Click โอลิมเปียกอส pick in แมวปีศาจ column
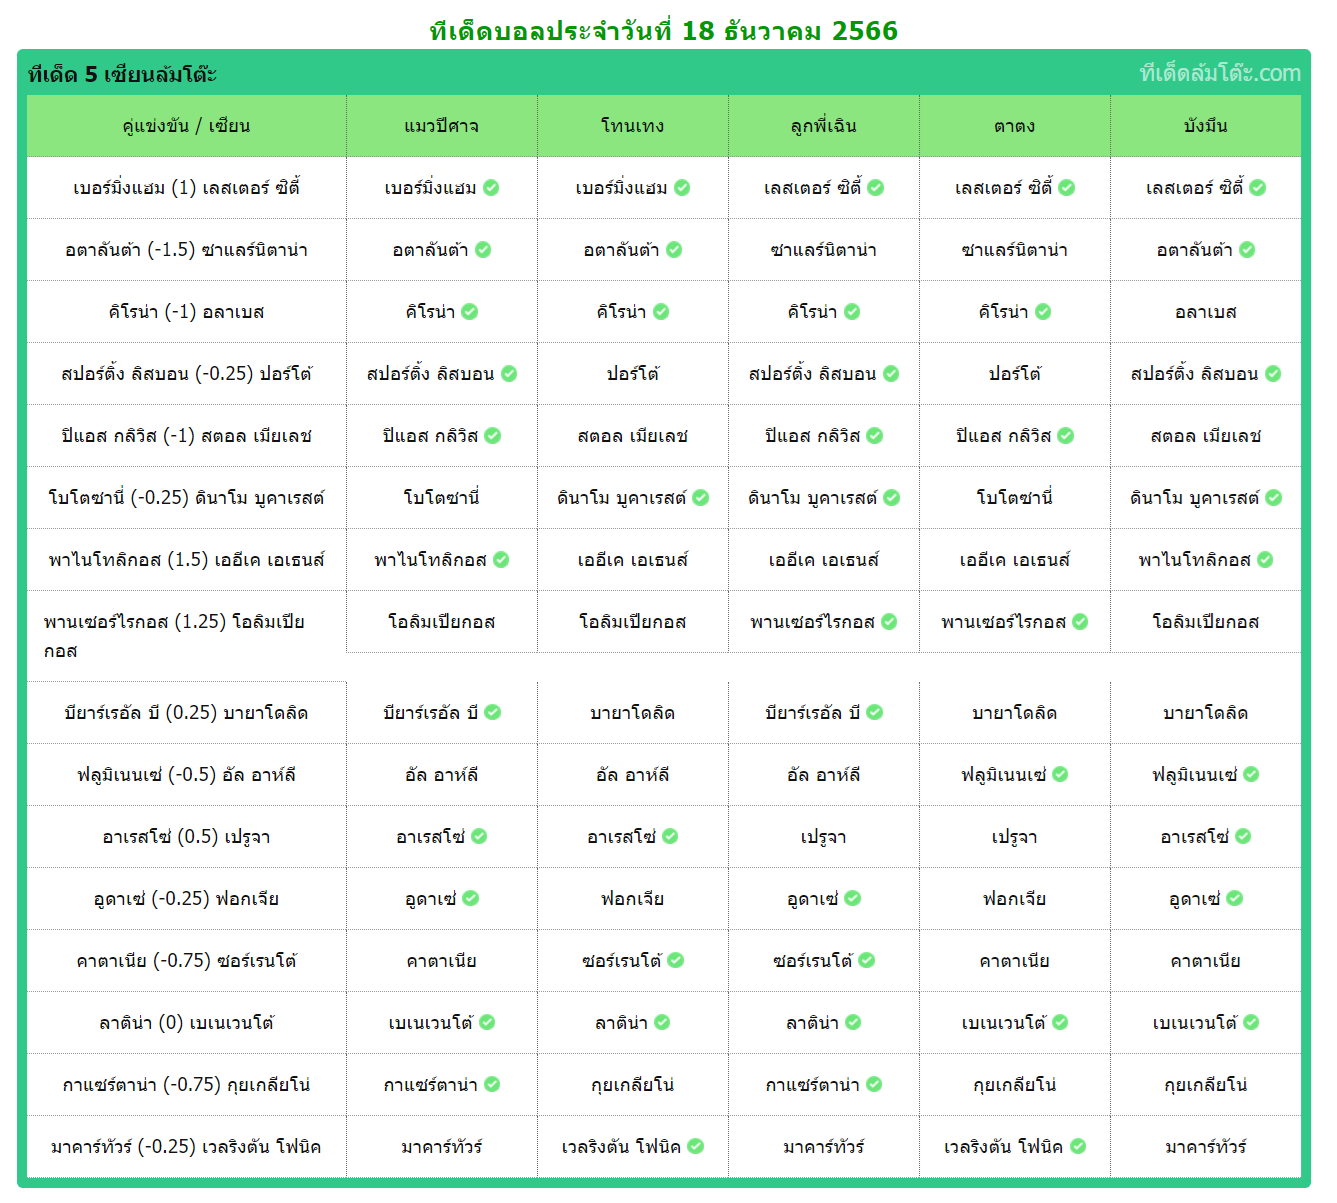Image resolution: width=1337 pixels, height=1203 pixels. click(x=442, y=622)
